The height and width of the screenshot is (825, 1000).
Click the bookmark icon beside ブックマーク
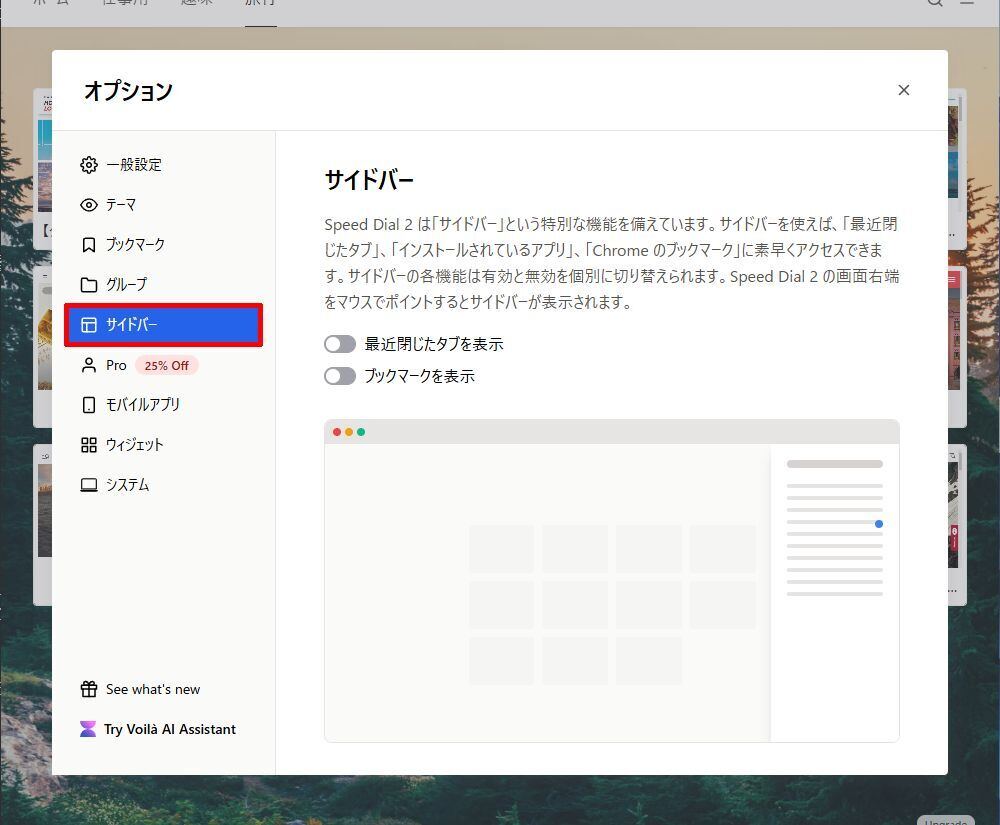pyautogui.click(x=89, y=245)
